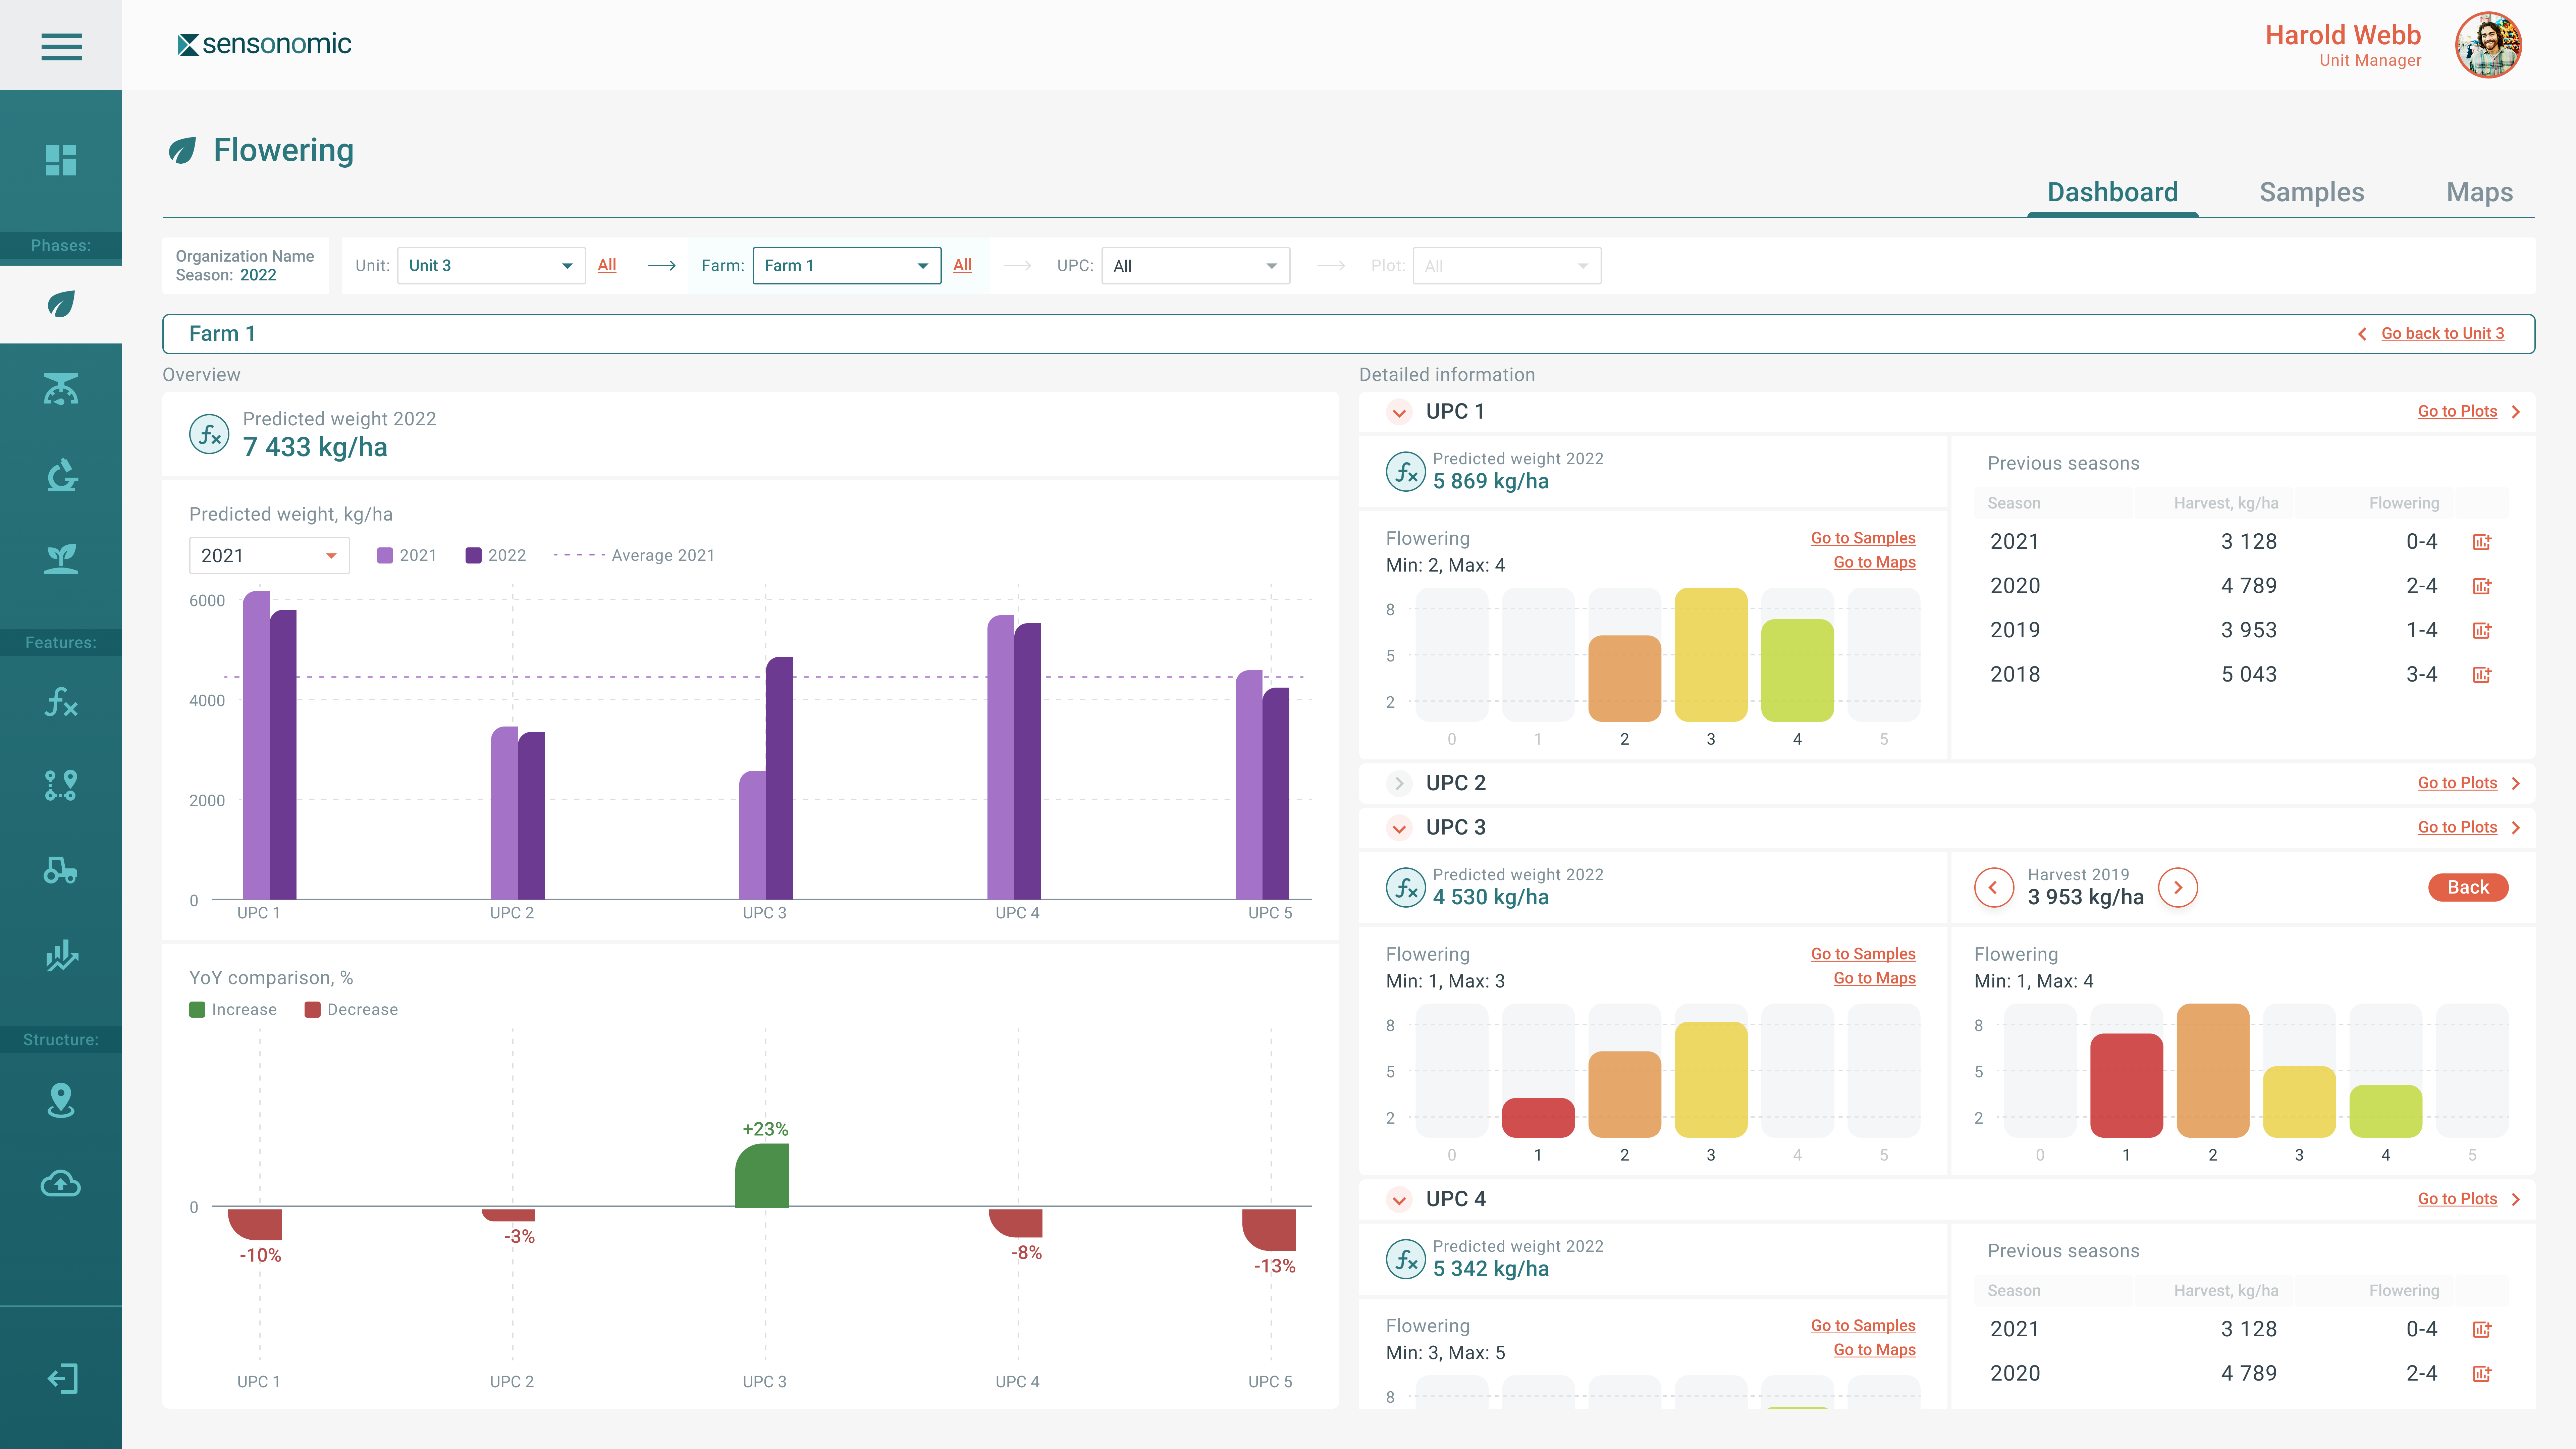
Task: Toggle the 2021 series legend swatch
Action: coord(385,555)
